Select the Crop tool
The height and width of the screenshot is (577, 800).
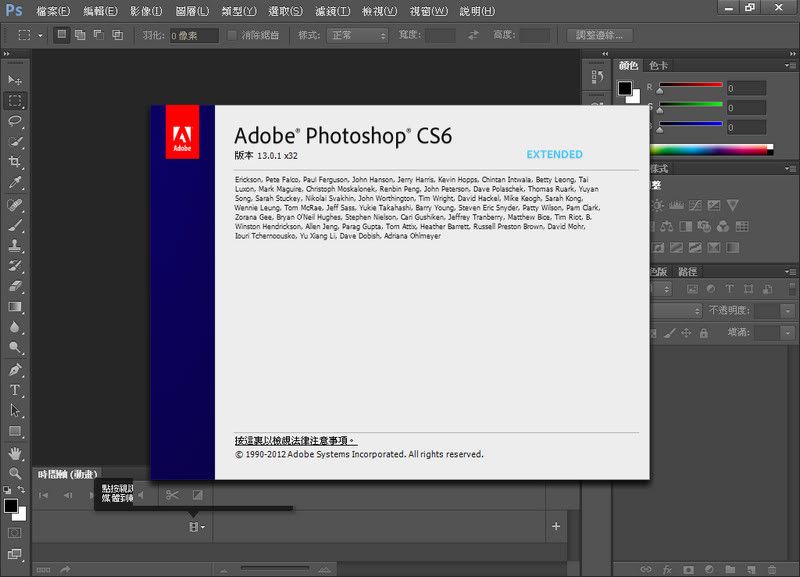coord(15,162)
